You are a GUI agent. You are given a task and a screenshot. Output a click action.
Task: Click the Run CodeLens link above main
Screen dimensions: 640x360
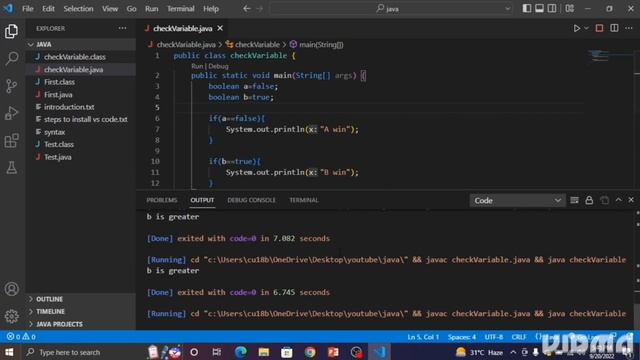point(197,66)
